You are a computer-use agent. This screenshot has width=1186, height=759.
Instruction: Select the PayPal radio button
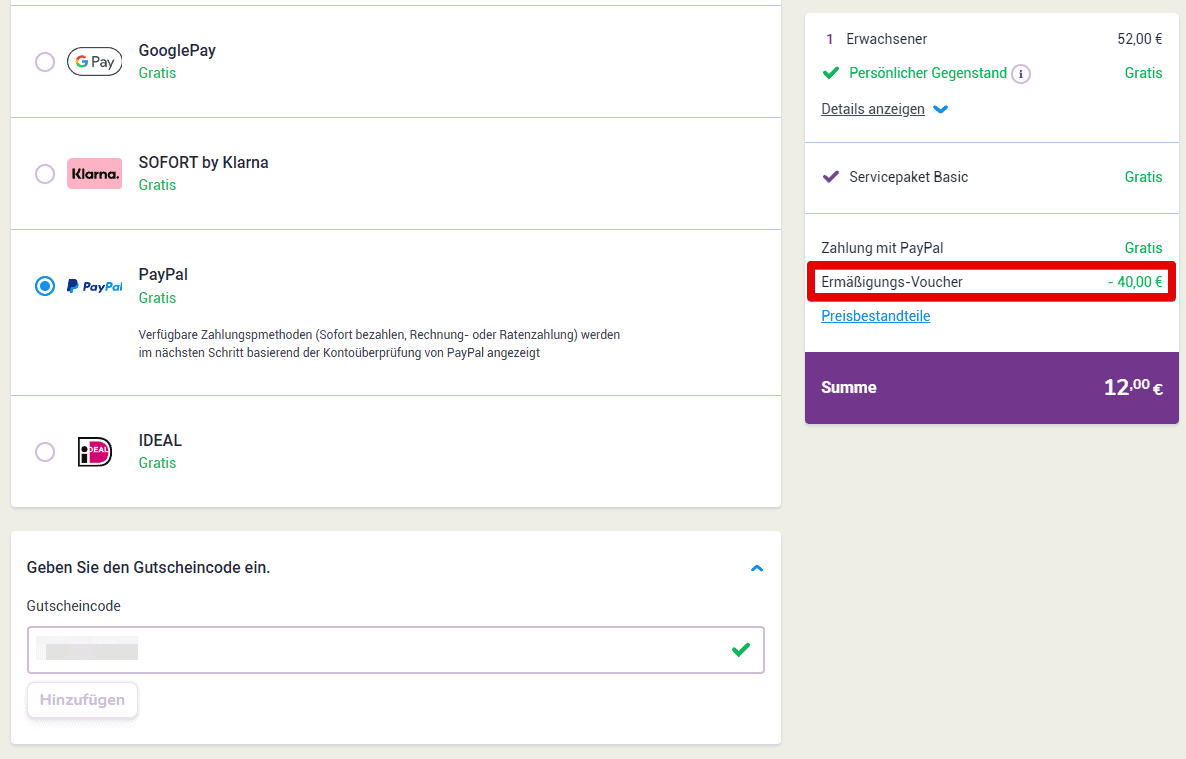click(x=45, y=286)
